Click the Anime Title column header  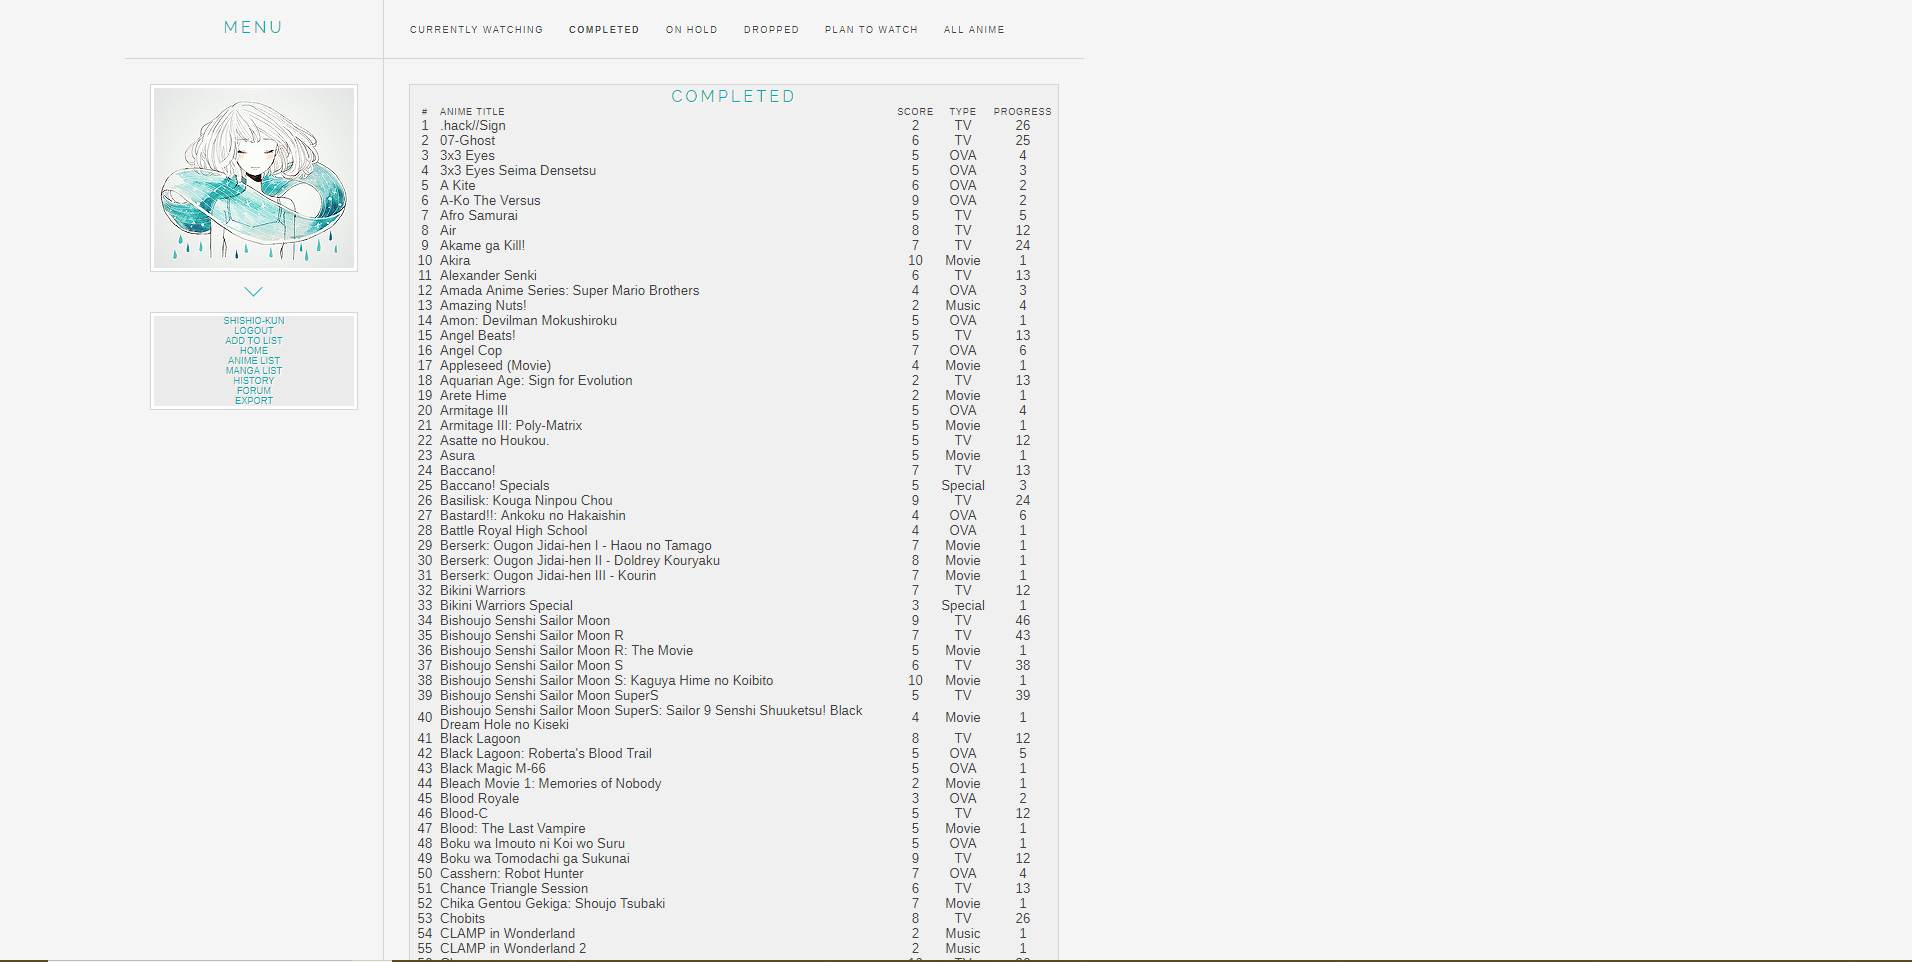[x=472, y=112]
